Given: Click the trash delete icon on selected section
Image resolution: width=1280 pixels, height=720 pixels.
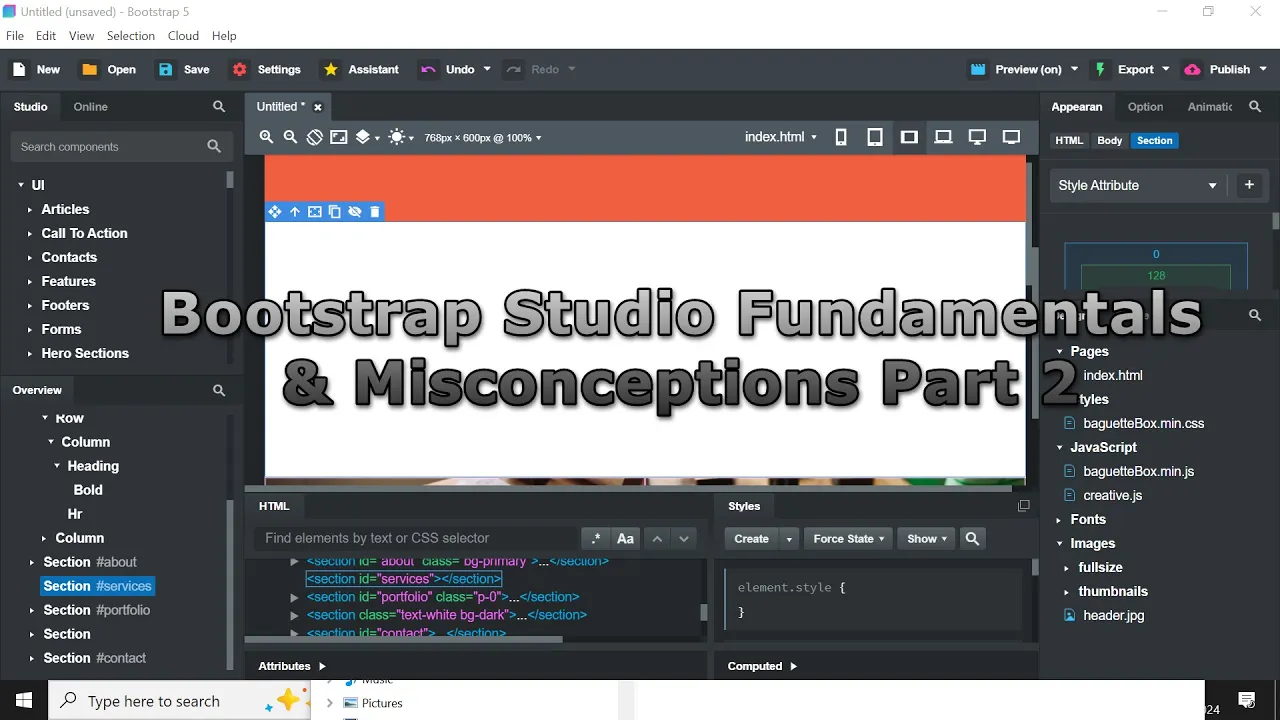Looking at the screenshot, I should (375, 212).
